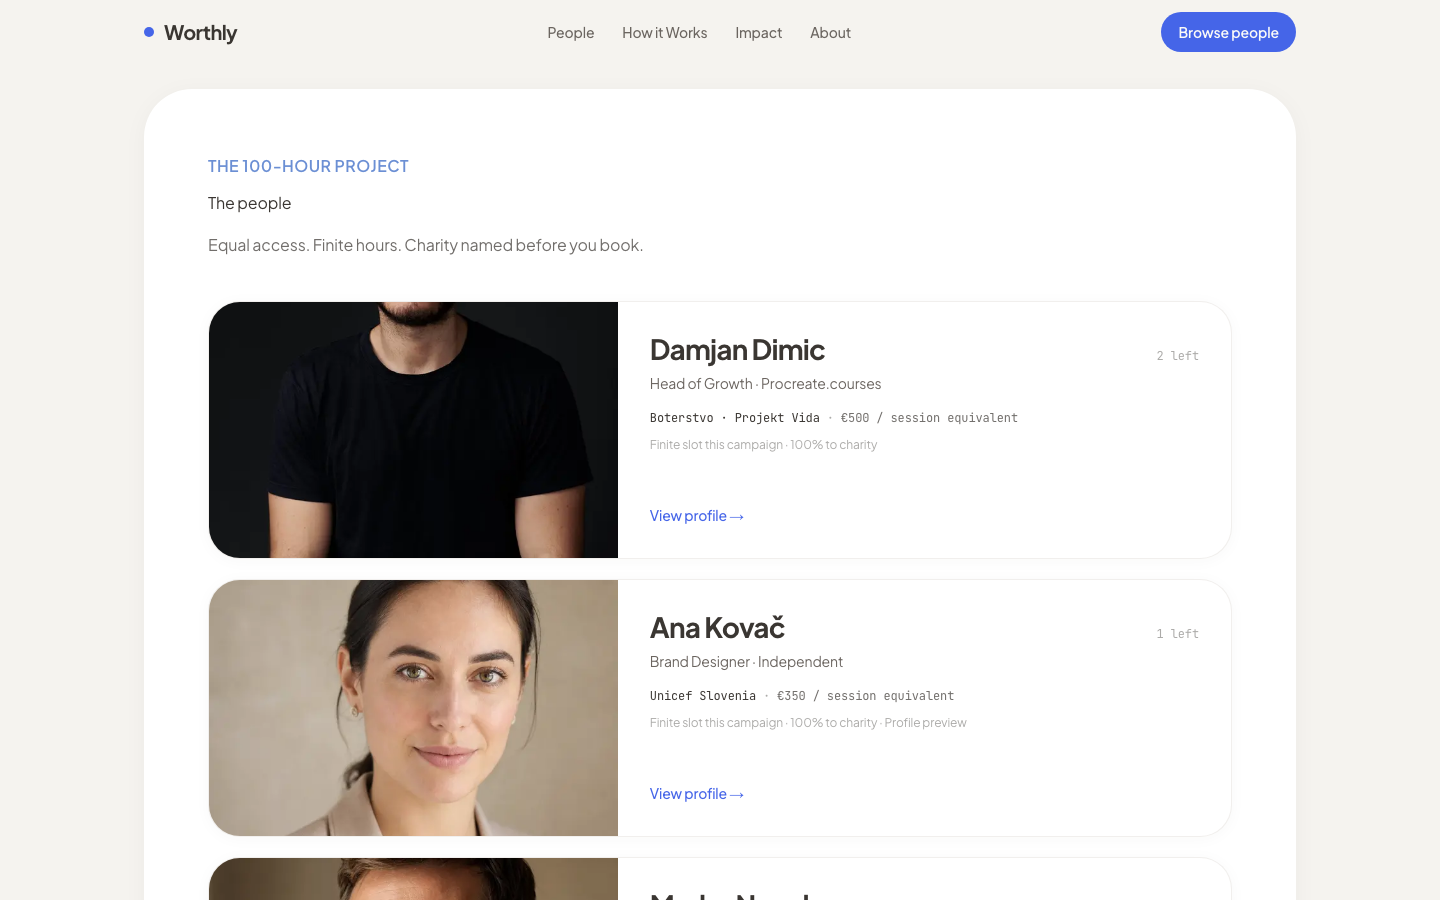Click 'Brand Designer · Independent' text
This screenshot has height=900, width=1440.
746,662
